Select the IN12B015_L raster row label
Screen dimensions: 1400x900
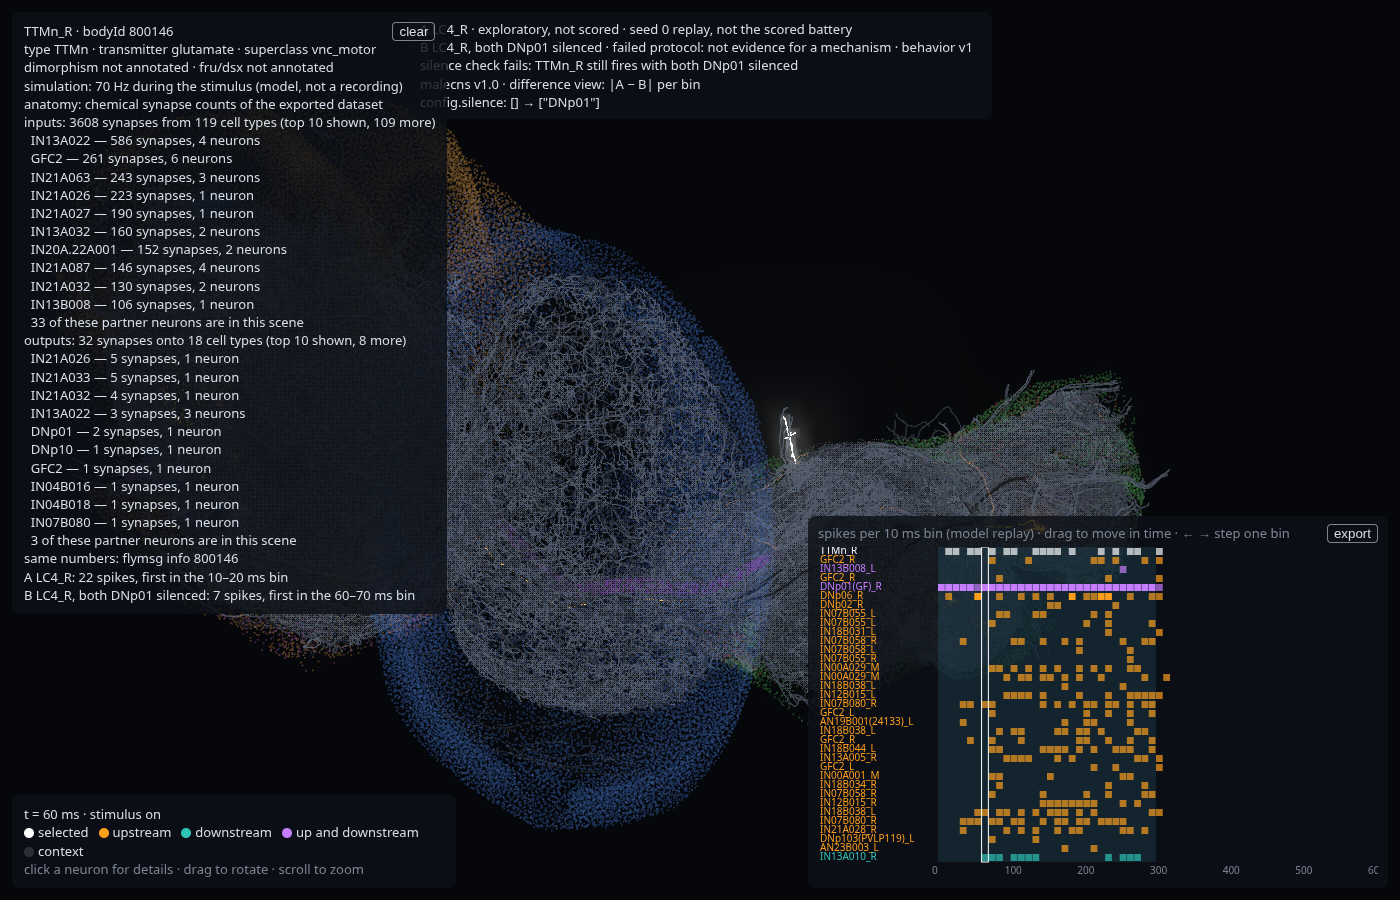(847, 695)
